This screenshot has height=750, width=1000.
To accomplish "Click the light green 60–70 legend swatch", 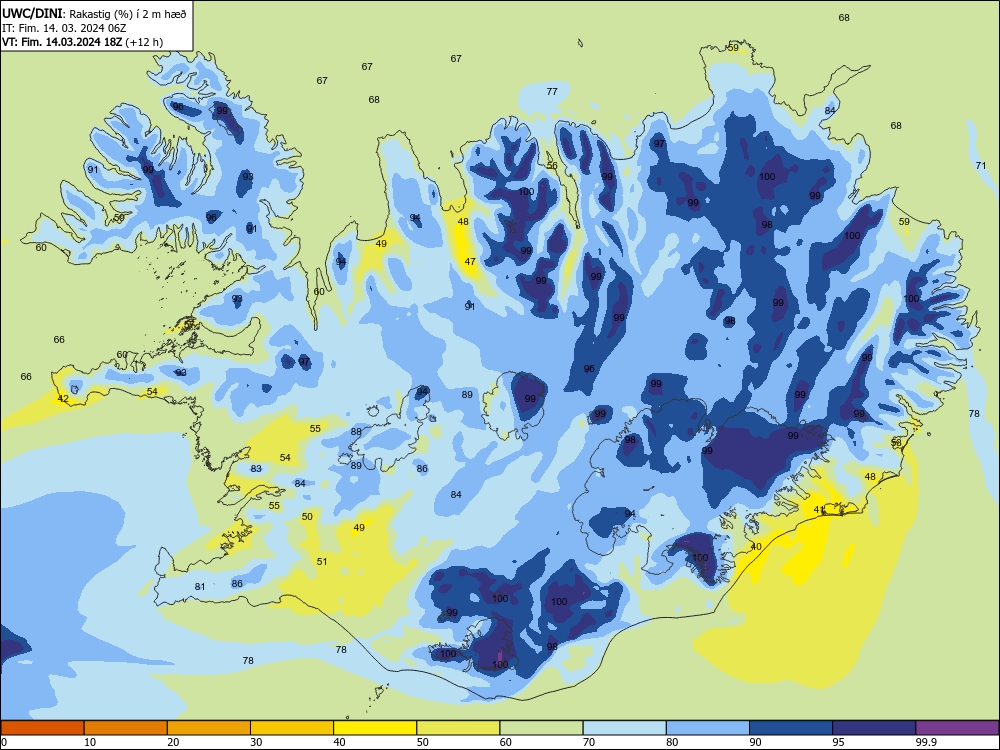I will (541, 728).
